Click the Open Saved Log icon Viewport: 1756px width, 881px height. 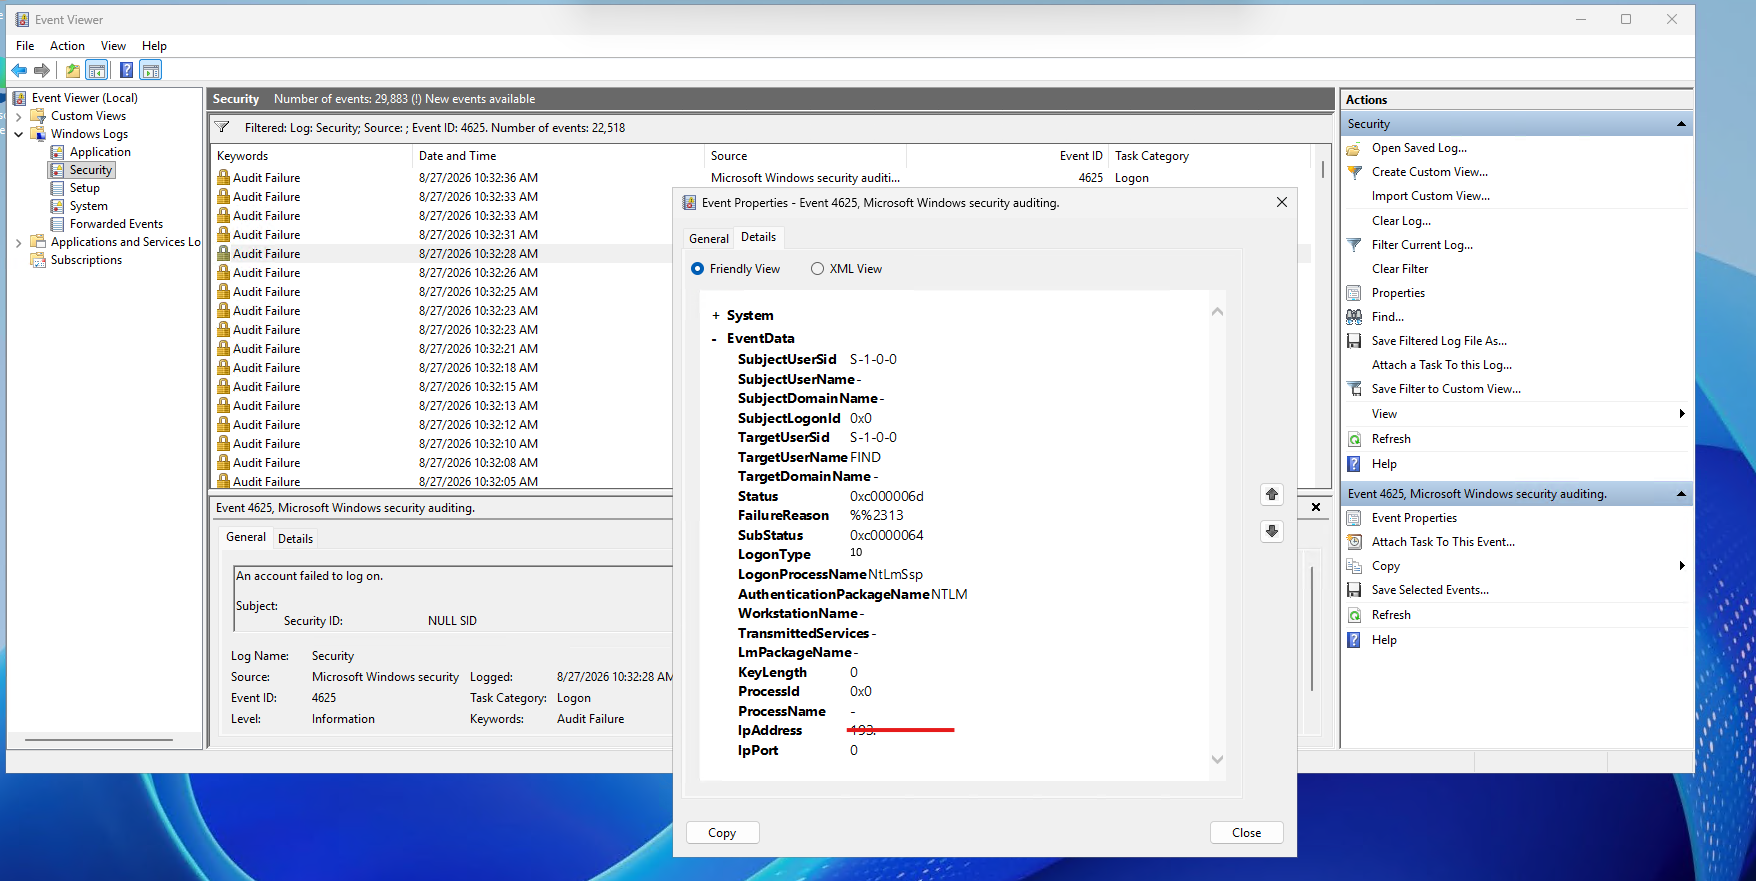point(1354,148)
